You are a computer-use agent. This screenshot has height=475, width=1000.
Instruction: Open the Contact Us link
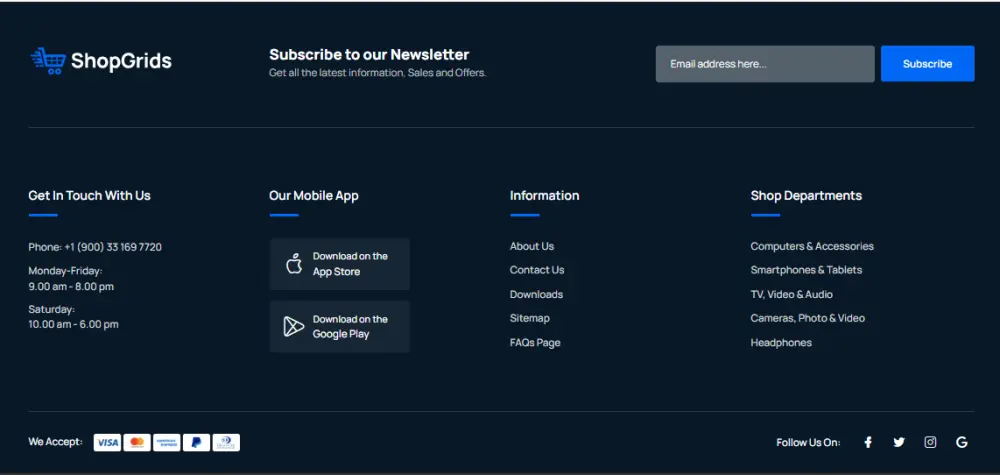tap(537, 270)
